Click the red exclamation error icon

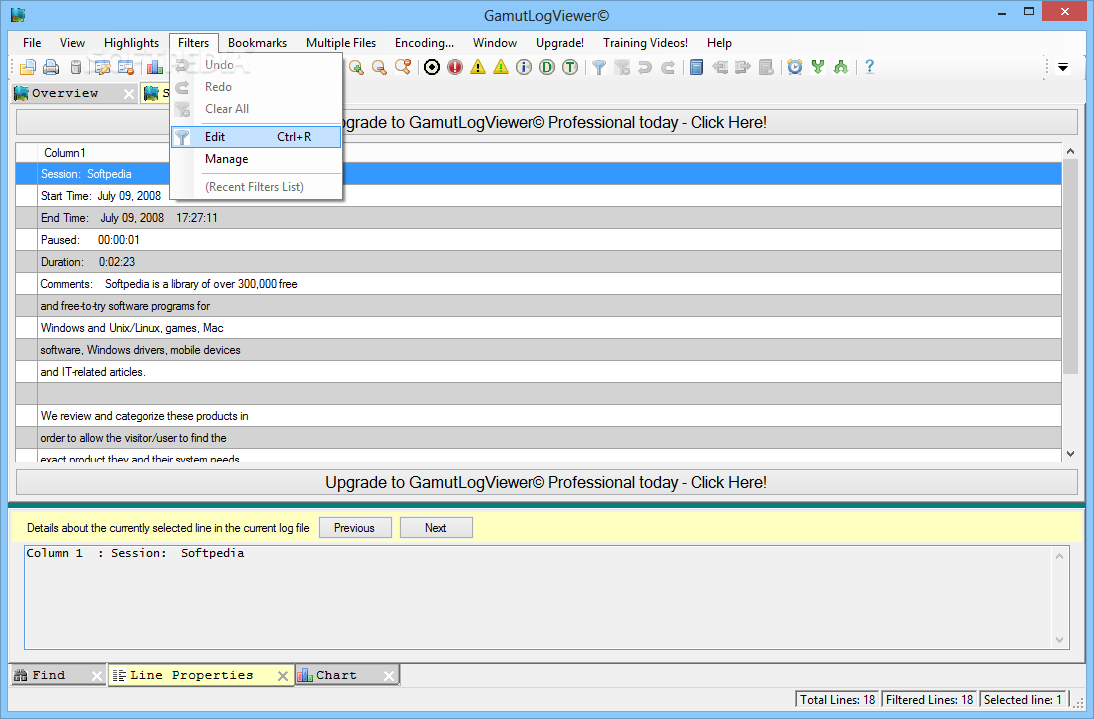[455, 67]
